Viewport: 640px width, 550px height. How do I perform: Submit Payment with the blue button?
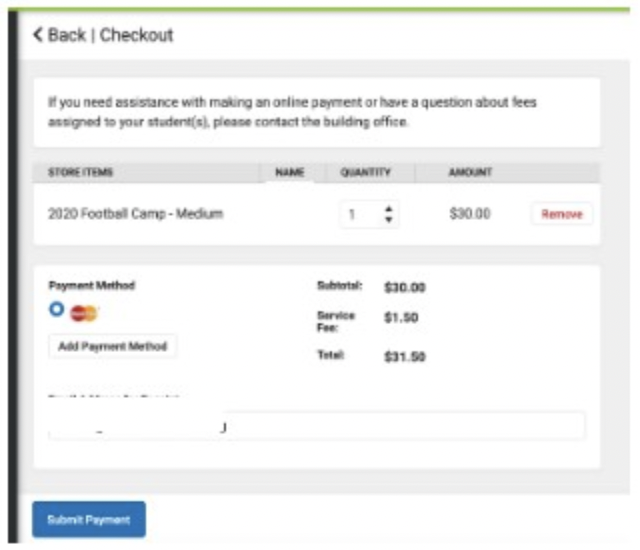[89, 519]
